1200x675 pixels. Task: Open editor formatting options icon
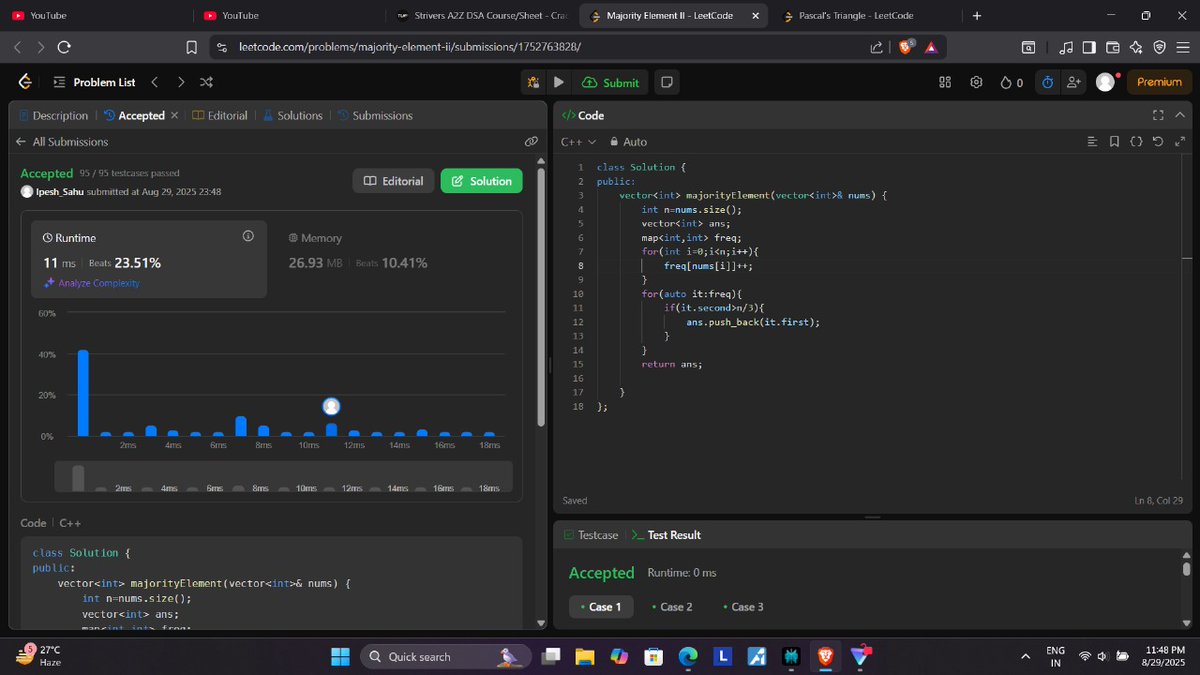point(1092,142)
